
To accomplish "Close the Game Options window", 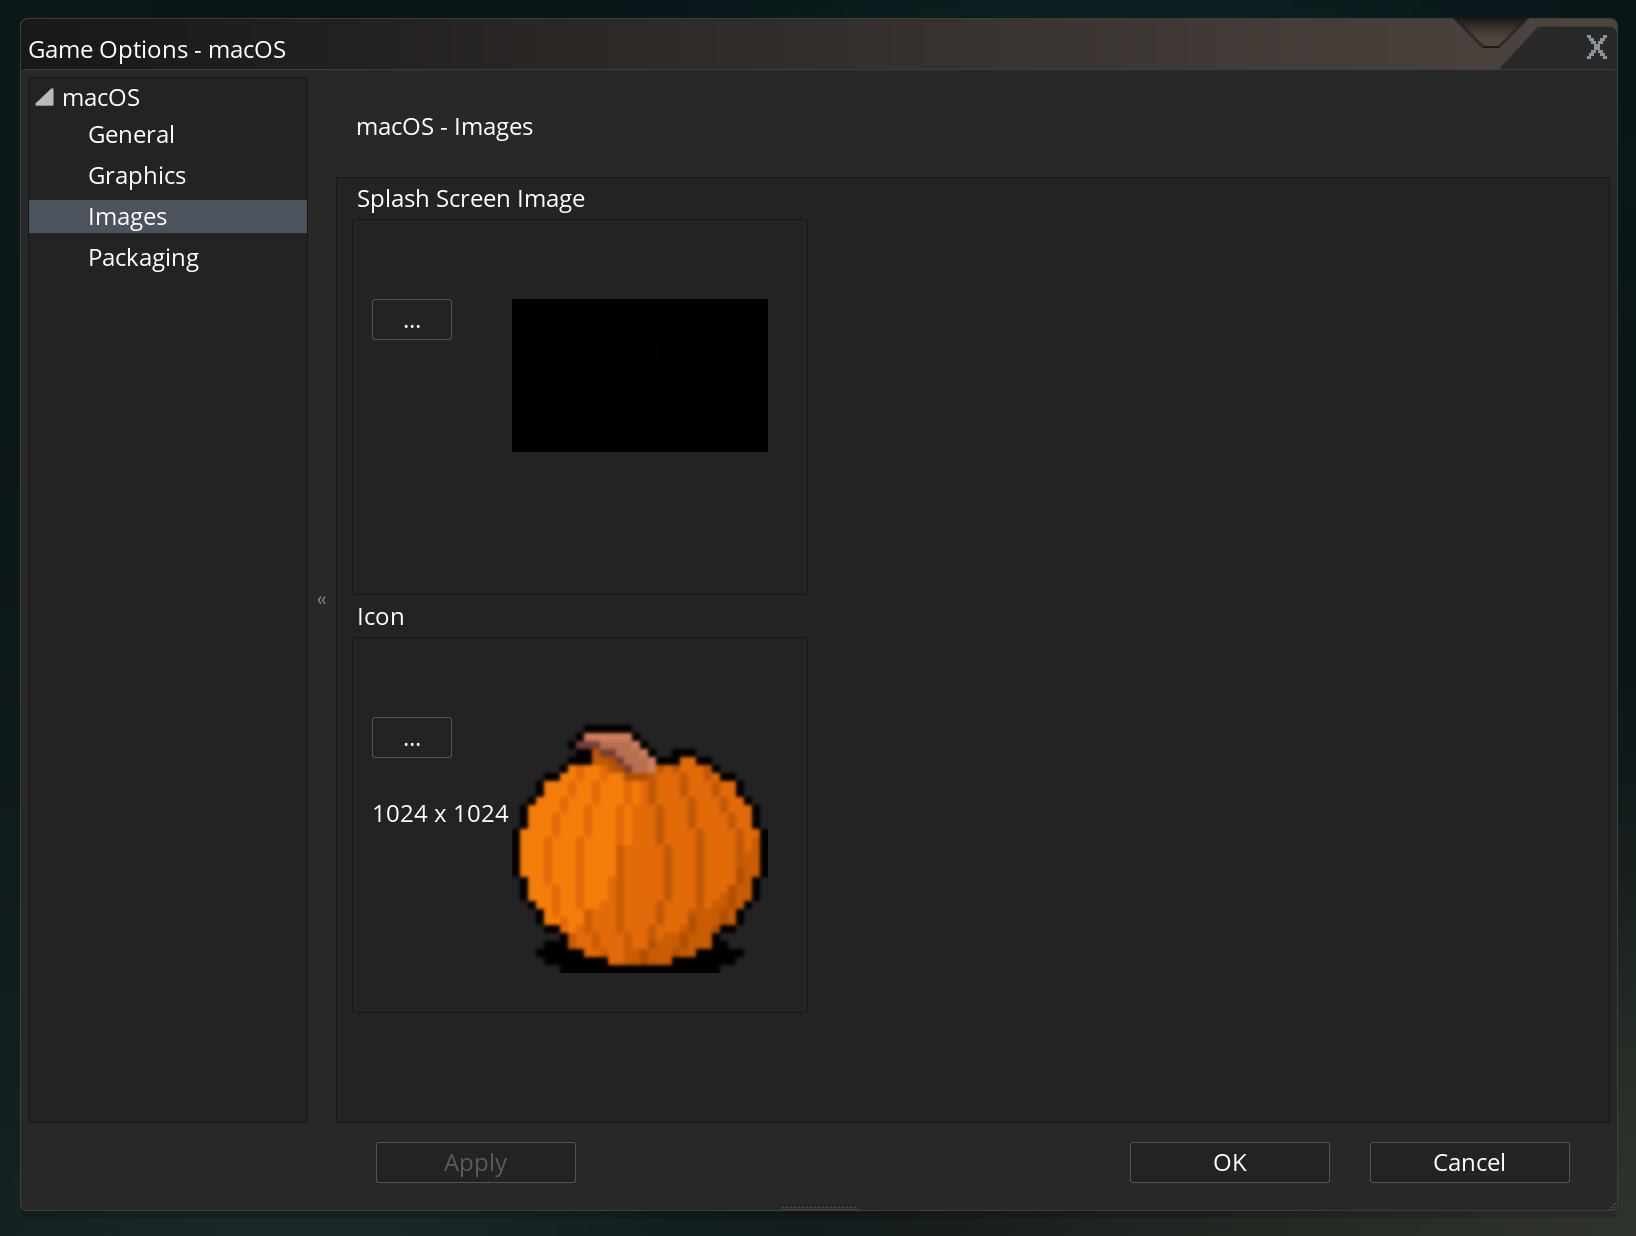I will point(1597,46).
